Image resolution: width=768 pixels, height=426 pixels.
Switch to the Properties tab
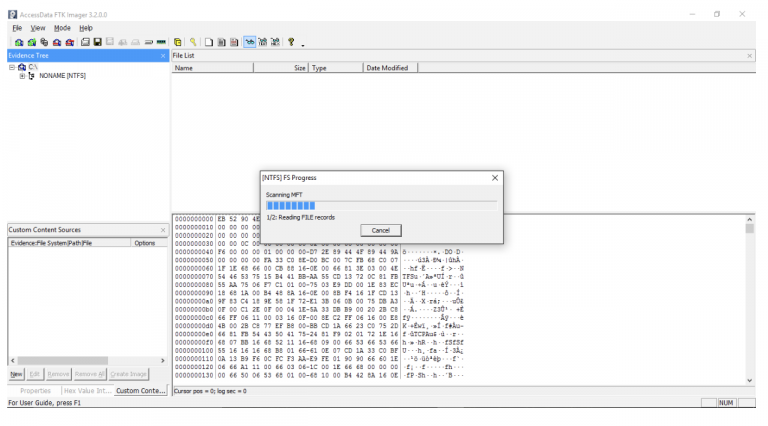point(35,391)
